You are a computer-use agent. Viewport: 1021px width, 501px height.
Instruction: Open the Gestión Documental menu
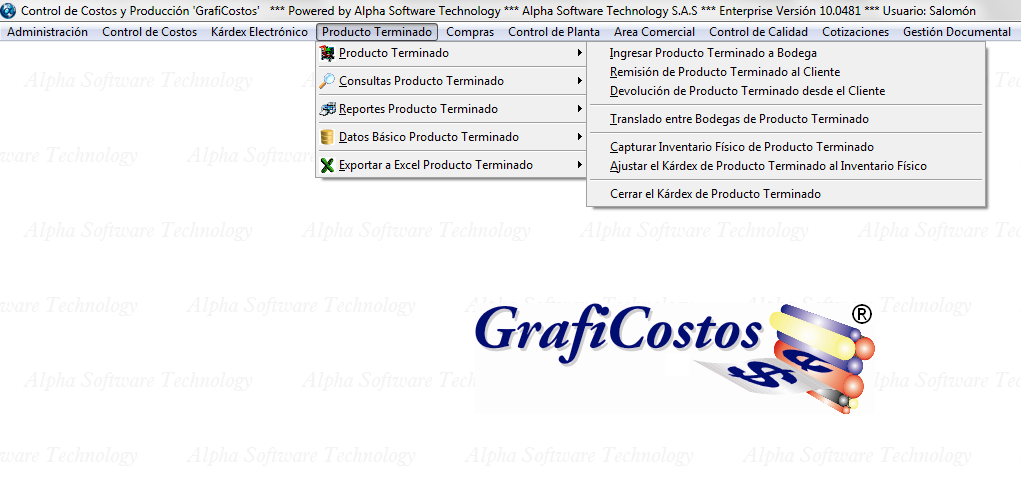956,32
